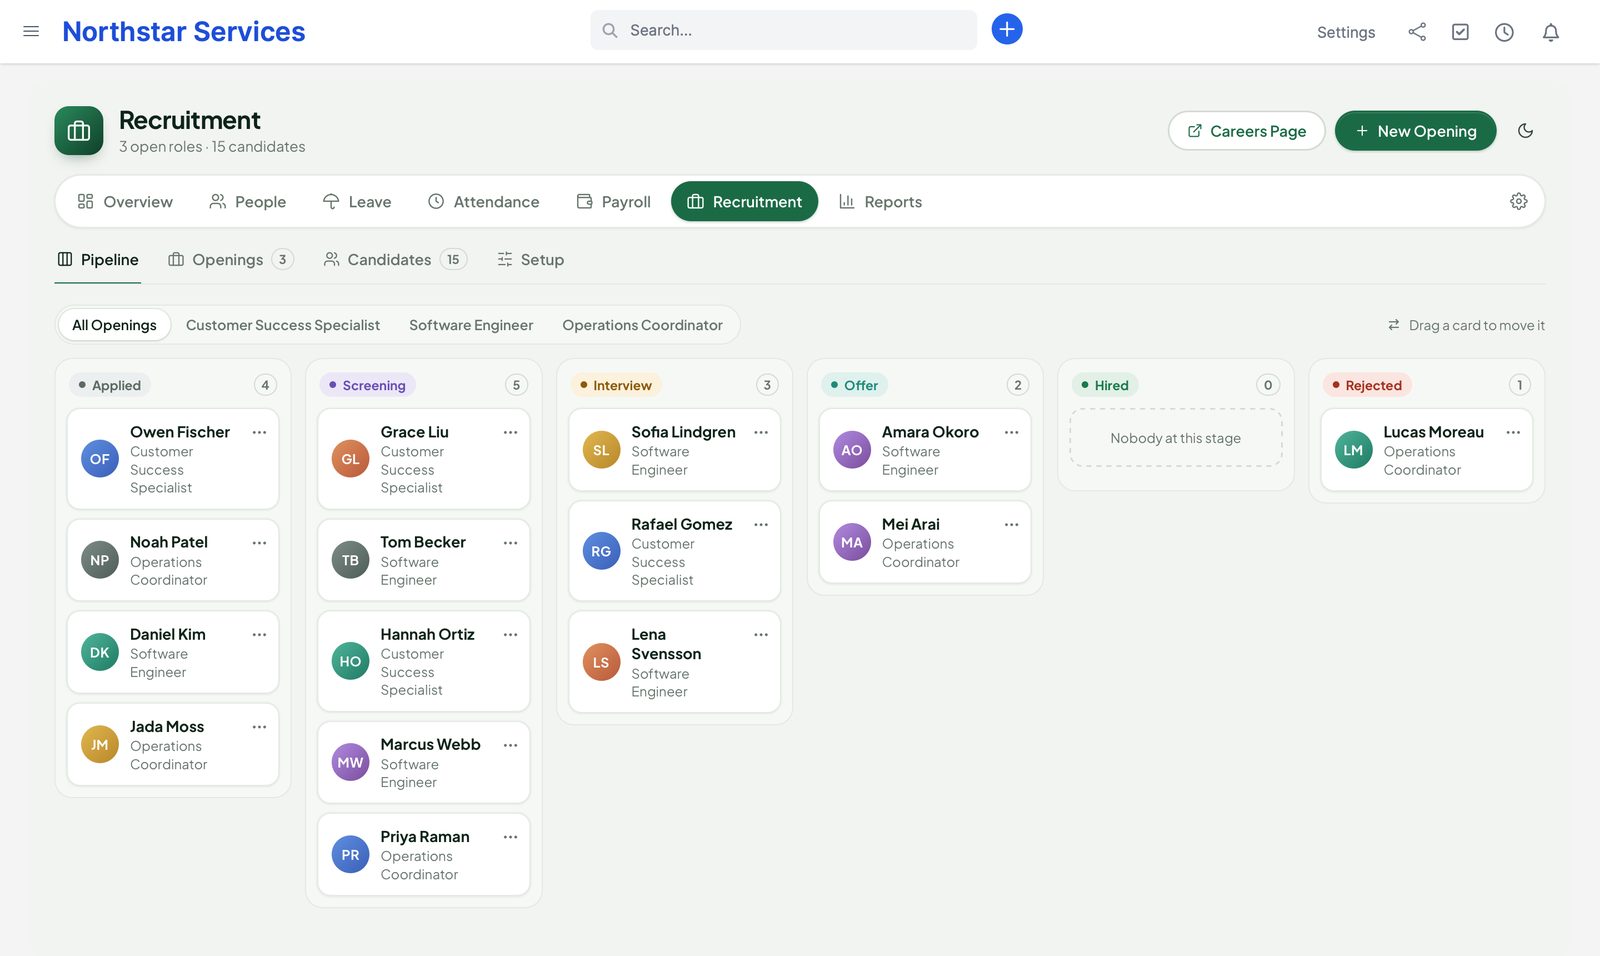Open the Reports tab
This screenshot has width=1600, height=956.
coord(880,201)
